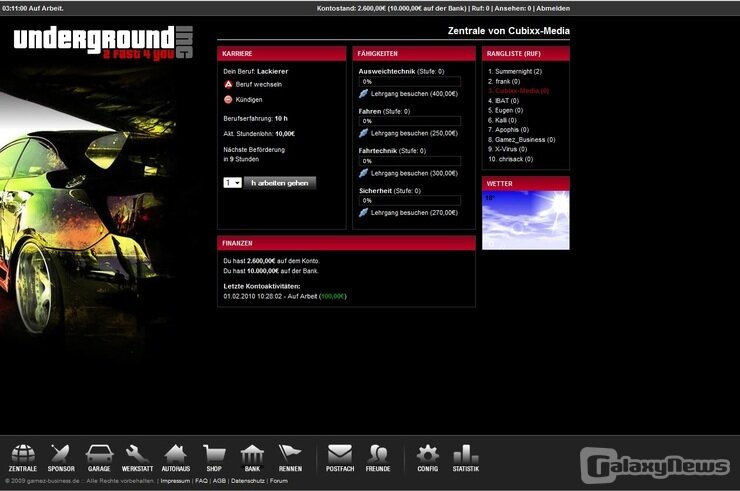This screenshot has height=491, width=740.
Task: Click the Kontostand text in top bar
Action: tap(392, 8)
